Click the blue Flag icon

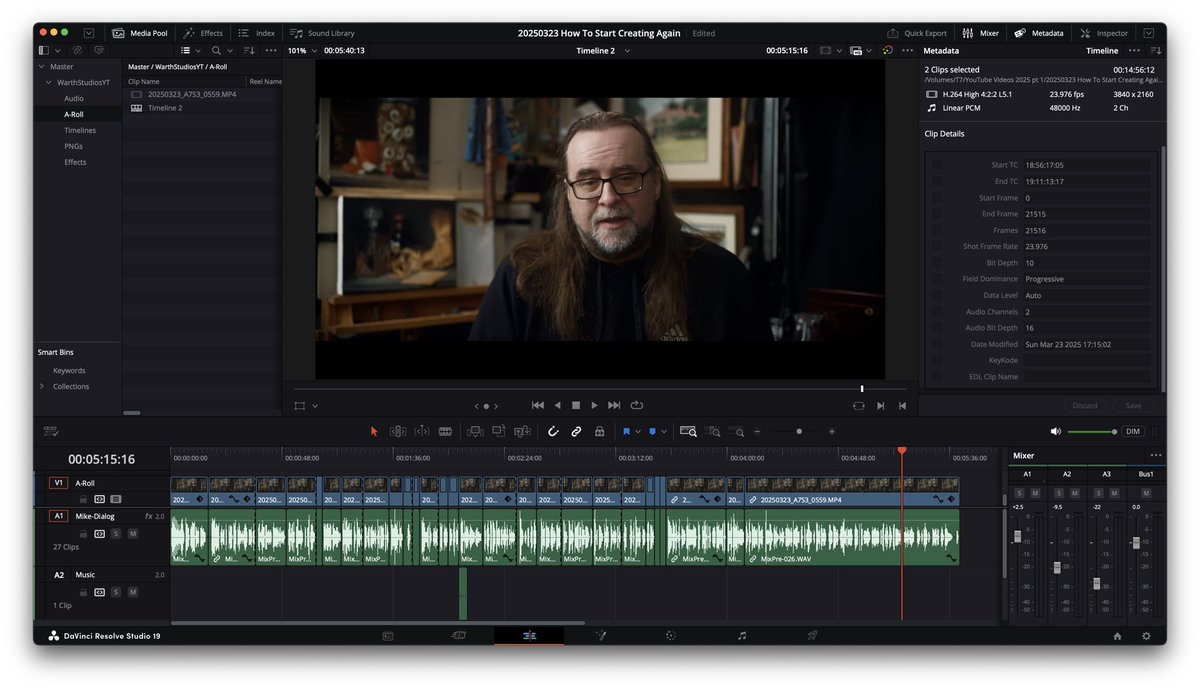[x=626, y=431]
